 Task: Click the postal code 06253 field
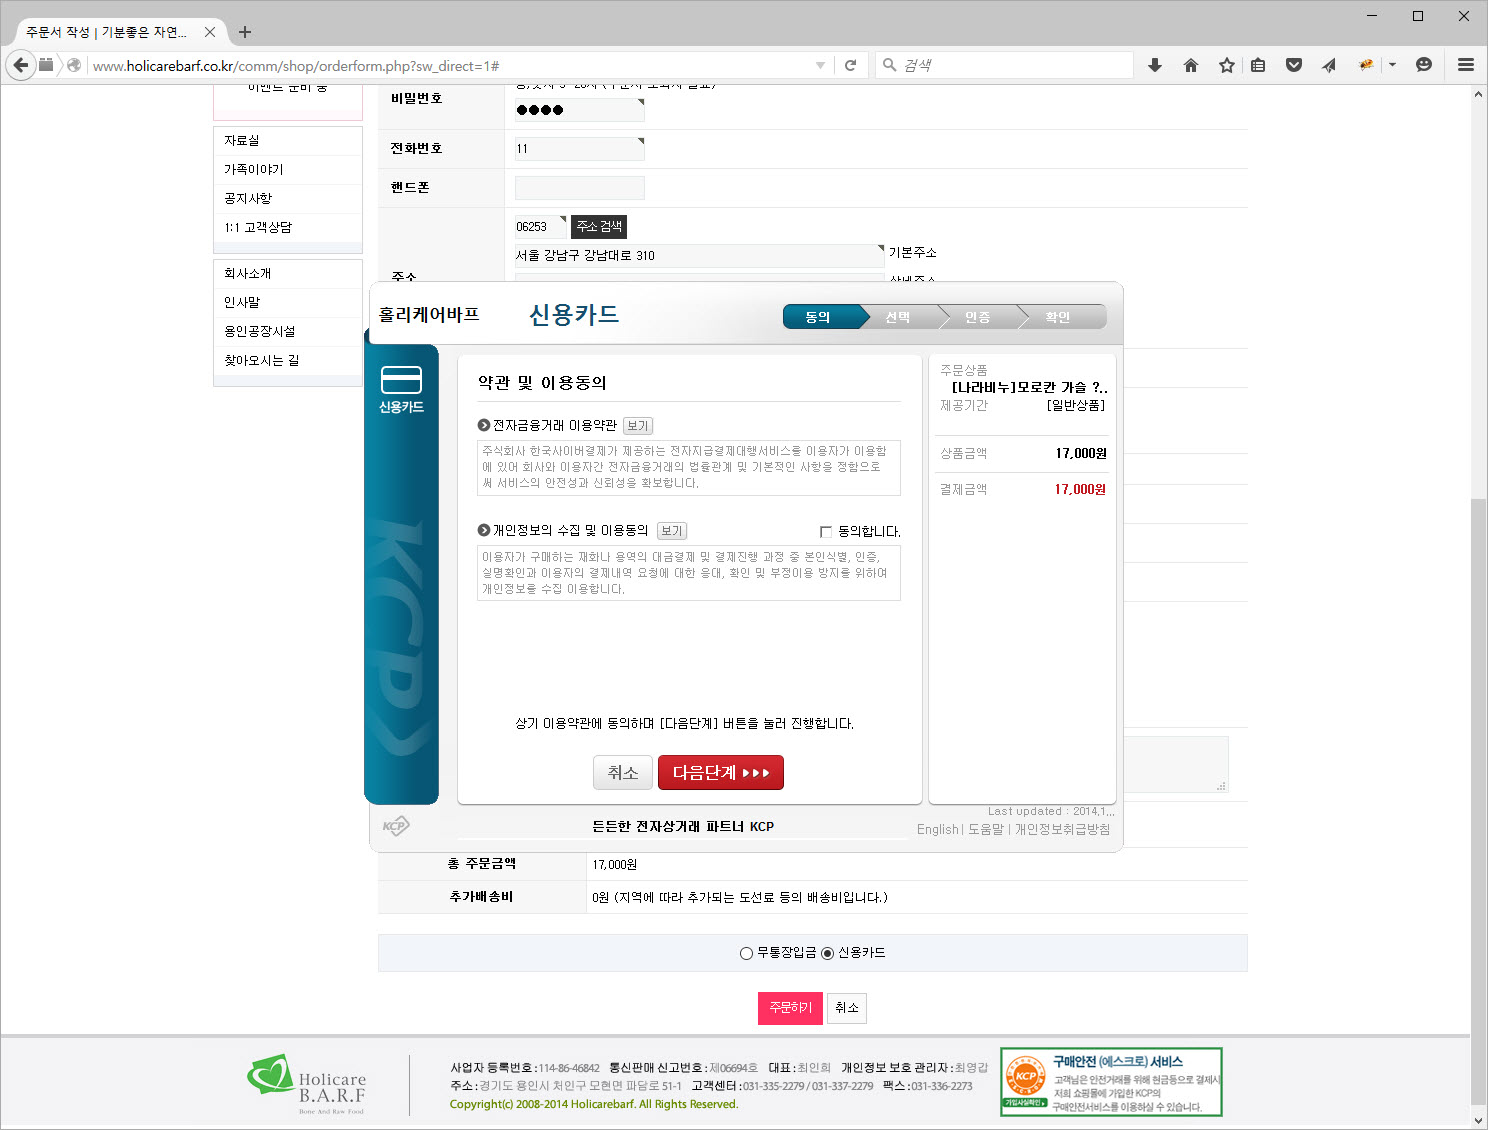pyautogui.click(x=540, y=227)
